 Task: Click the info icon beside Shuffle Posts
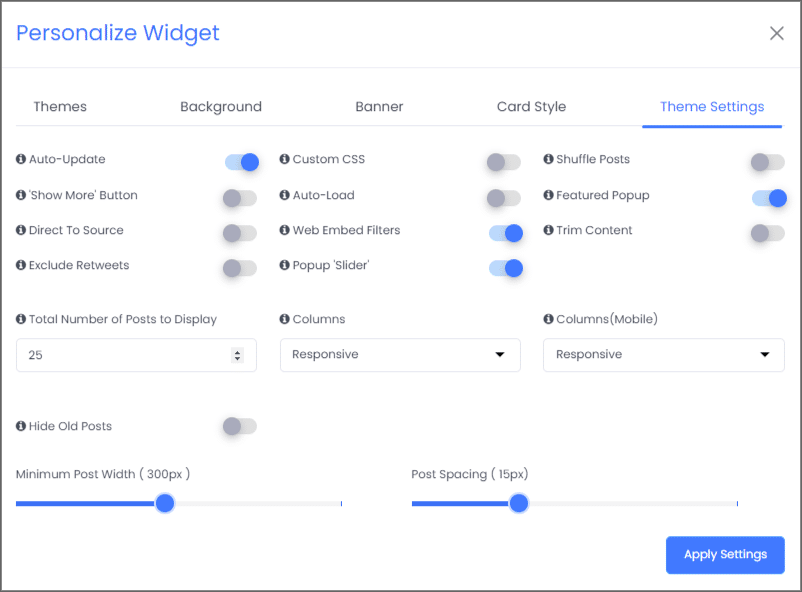(x=548, y=159)
